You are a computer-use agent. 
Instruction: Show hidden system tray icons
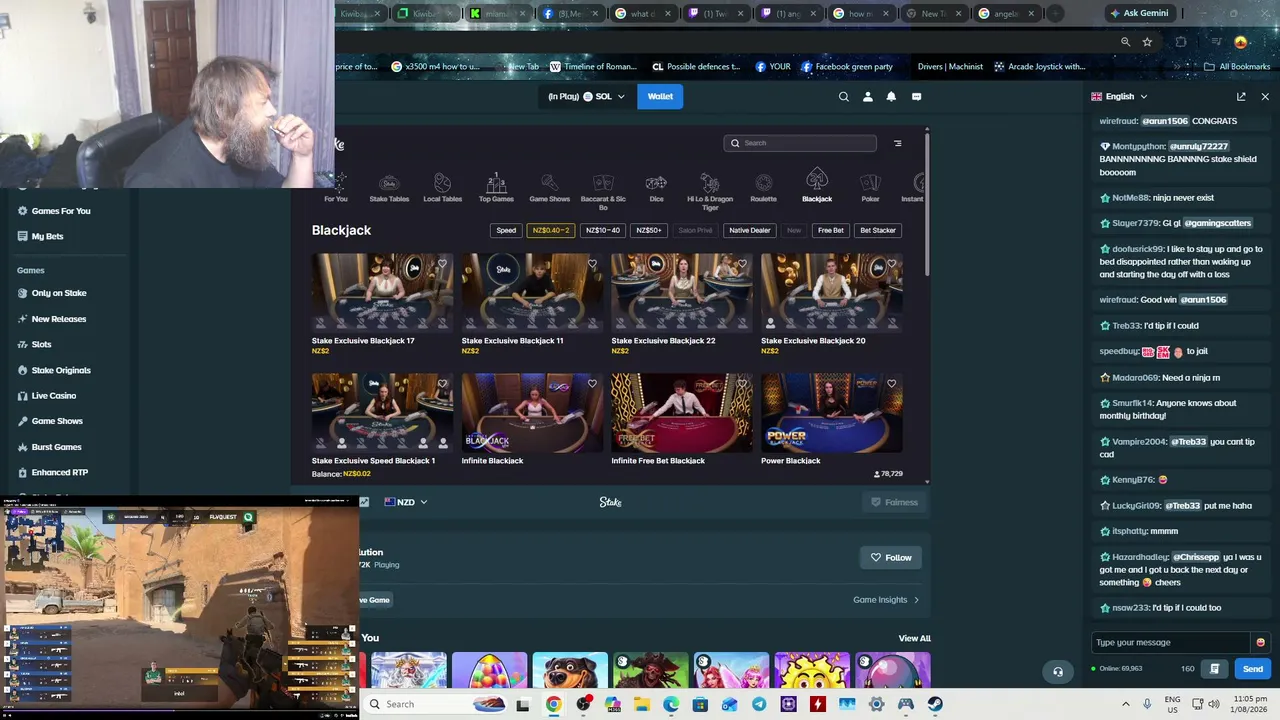coord(1126,704)
